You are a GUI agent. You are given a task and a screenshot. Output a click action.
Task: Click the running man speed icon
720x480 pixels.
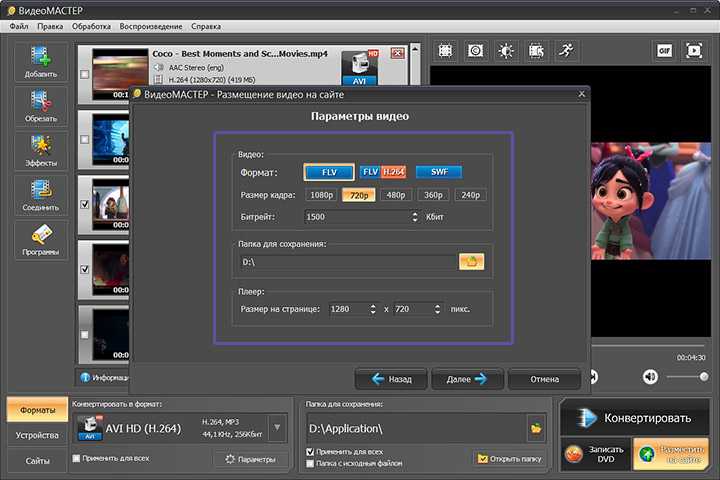click(566, 51)
